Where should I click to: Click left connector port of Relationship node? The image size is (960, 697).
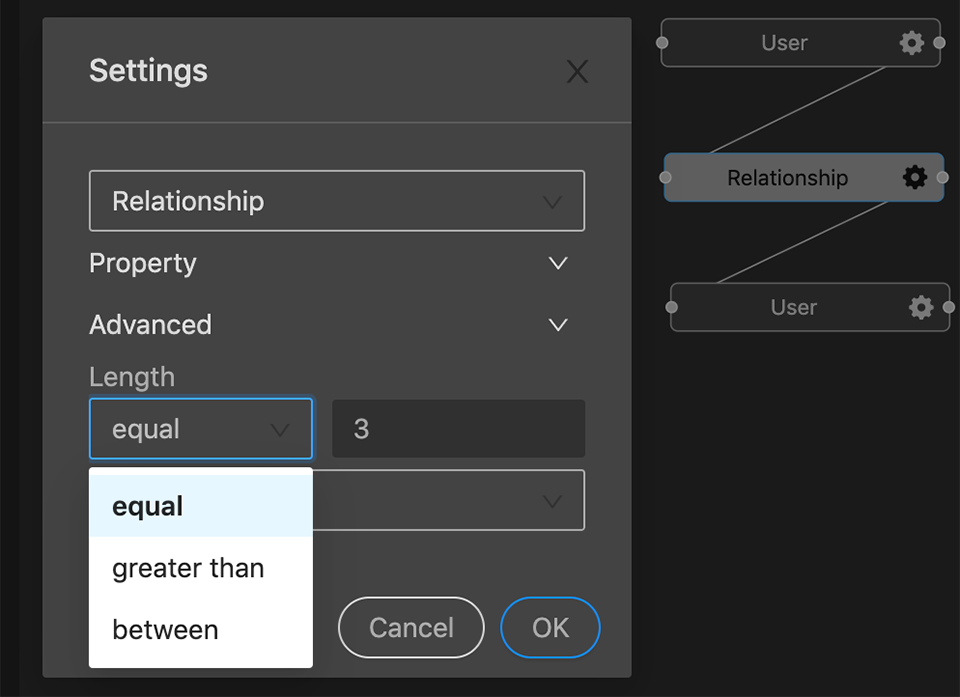(x=666, y=178)
